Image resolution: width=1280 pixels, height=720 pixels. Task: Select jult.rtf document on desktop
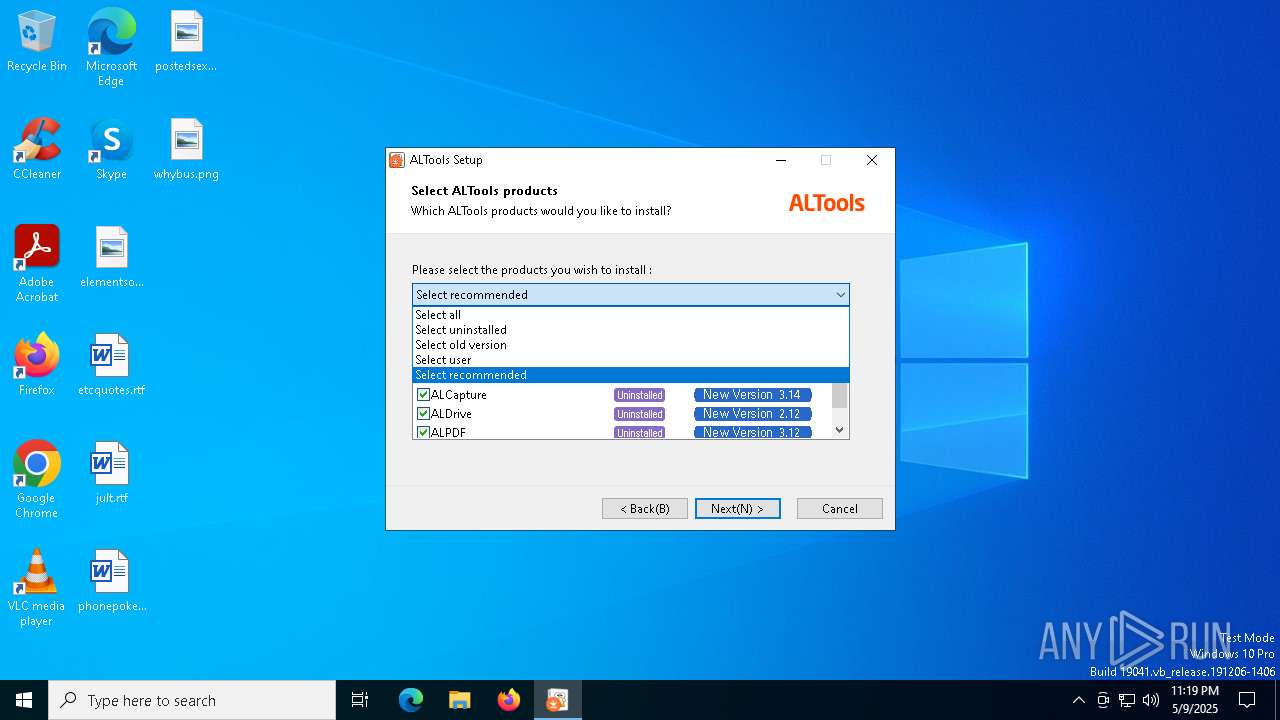111,474
